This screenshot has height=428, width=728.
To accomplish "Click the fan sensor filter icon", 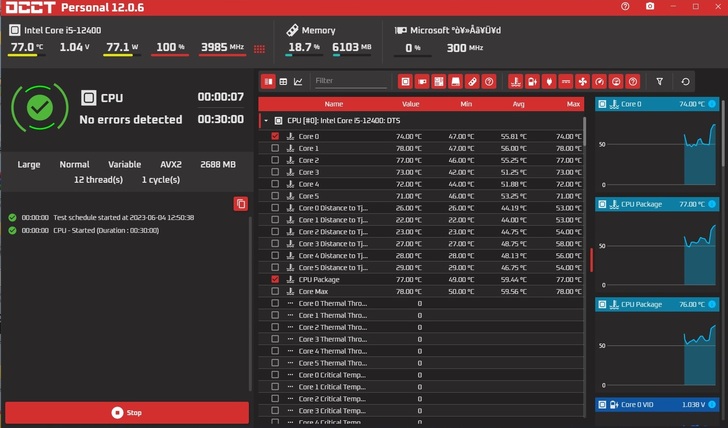I will coord(582,81).
